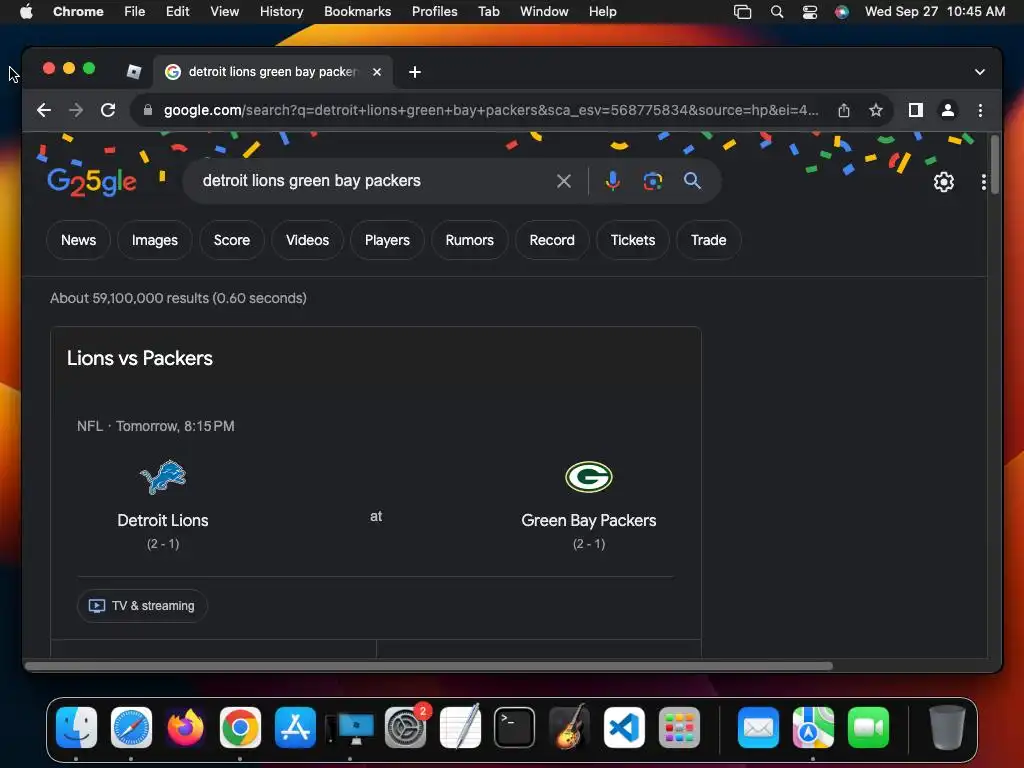Open the Profiles menu
This screenshot has width=1024, height=768.
pyautogui.click(x=434, y=12)
